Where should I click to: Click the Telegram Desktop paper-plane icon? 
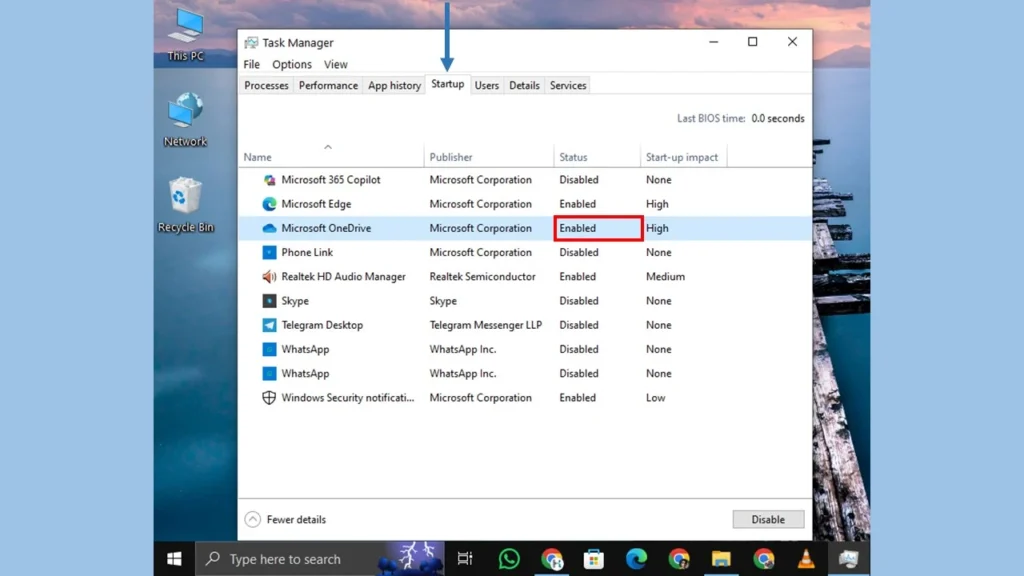click(269, 325)
